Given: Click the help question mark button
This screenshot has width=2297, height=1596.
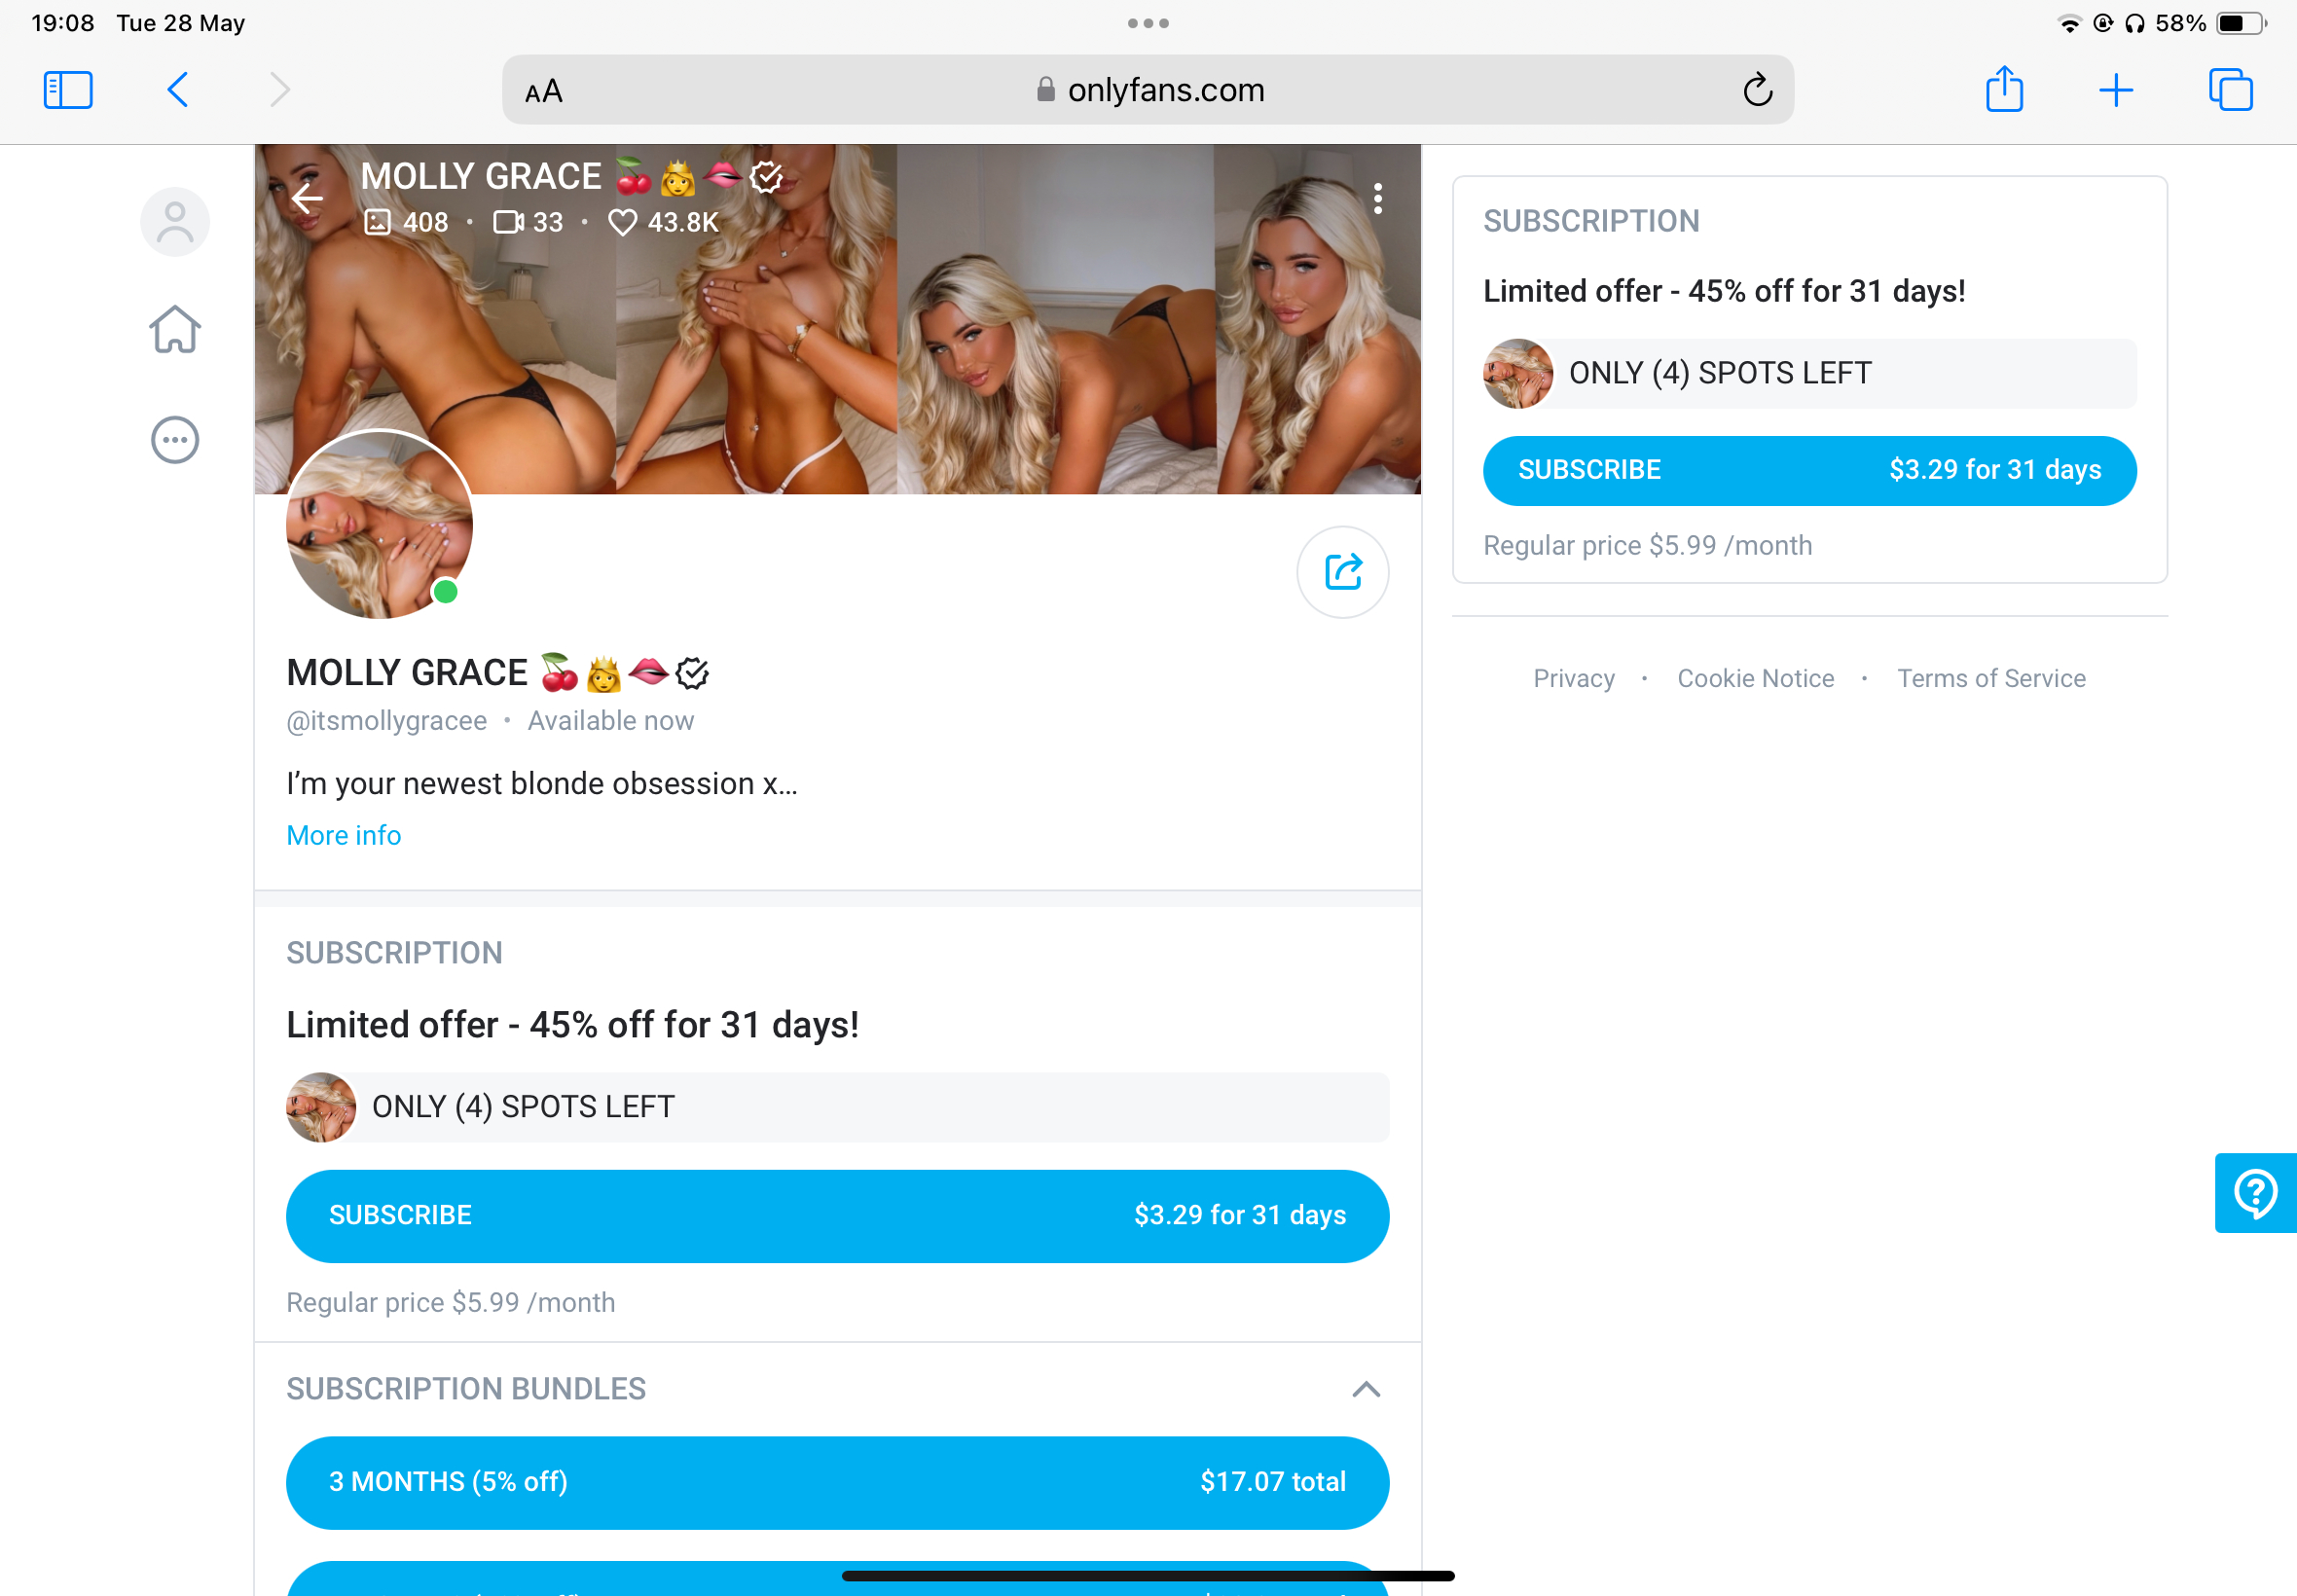Looking at the screenshot, I should (2254, 1192).
